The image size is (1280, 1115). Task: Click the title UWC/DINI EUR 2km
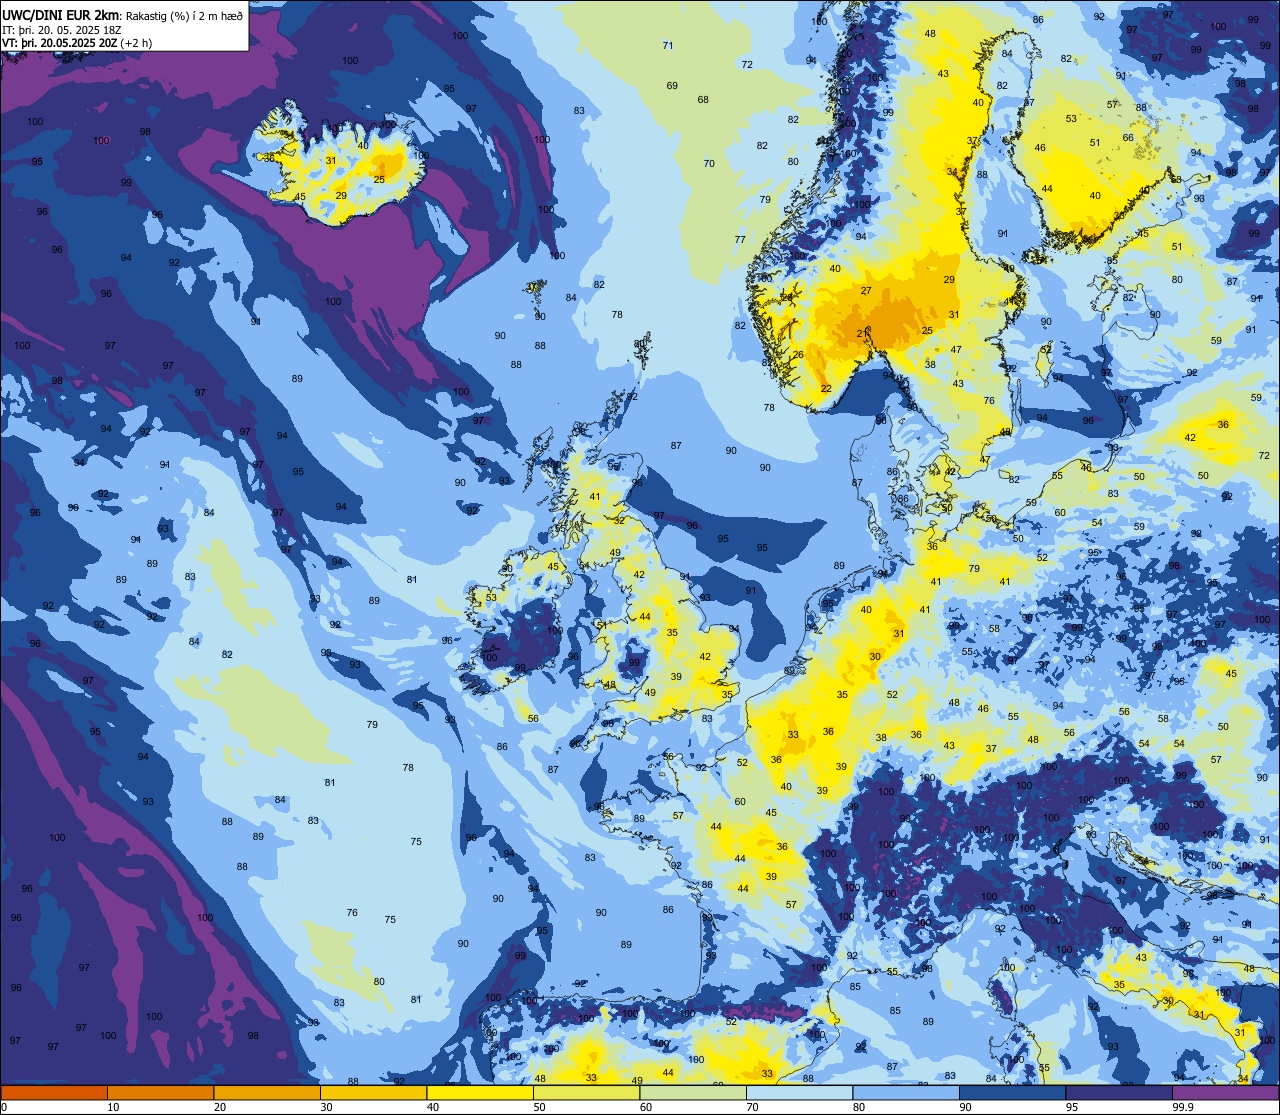pos(62,15)
